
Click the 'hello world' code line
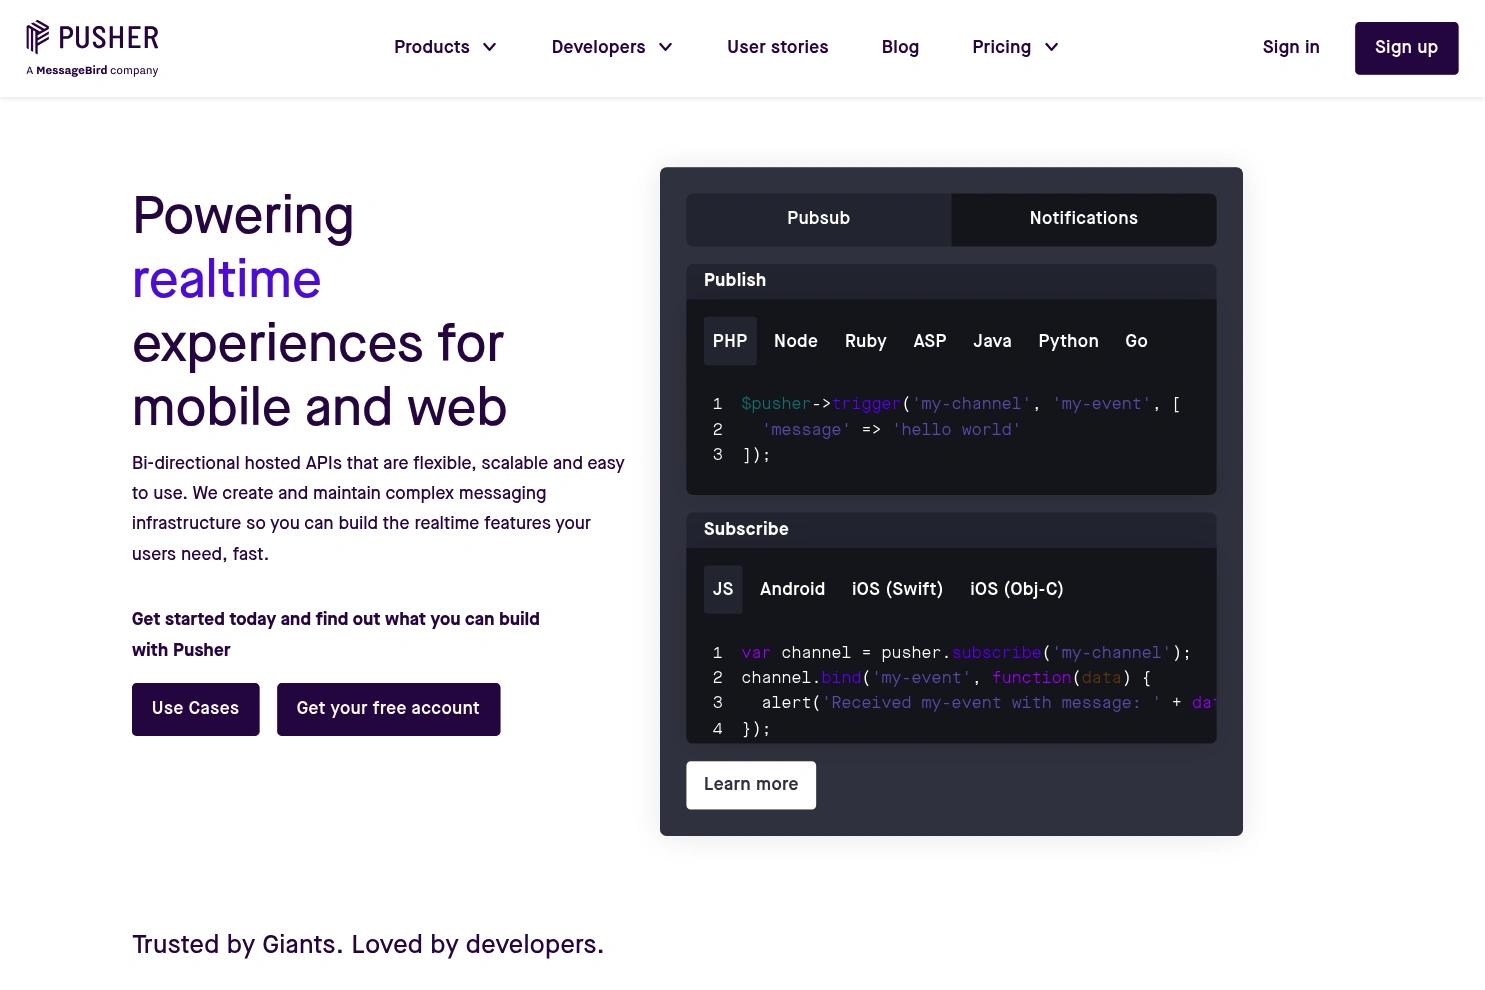tap(890, 430)
